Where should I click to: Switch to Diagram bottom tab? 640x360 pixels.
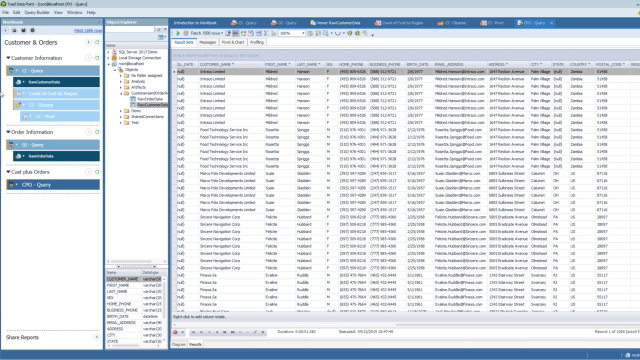(x=178, y=344)
